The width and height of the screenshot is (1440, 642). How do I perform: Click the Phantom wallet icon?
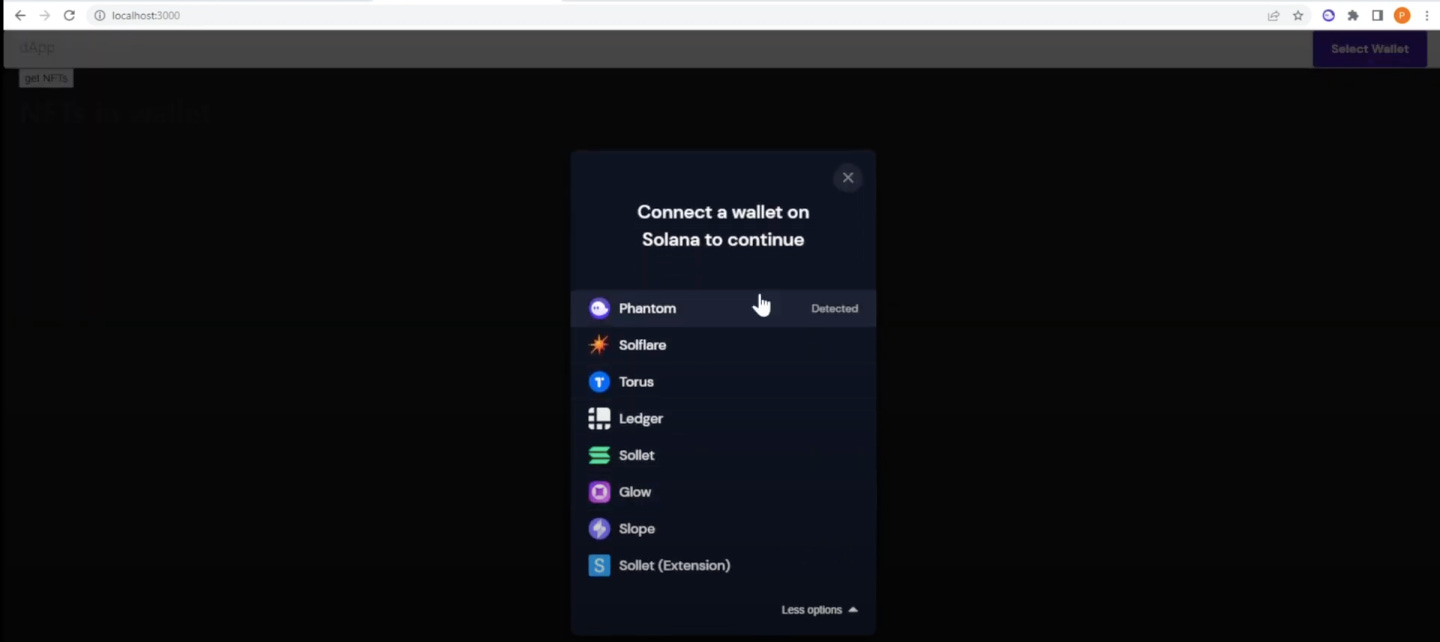[x=599, y=308]
